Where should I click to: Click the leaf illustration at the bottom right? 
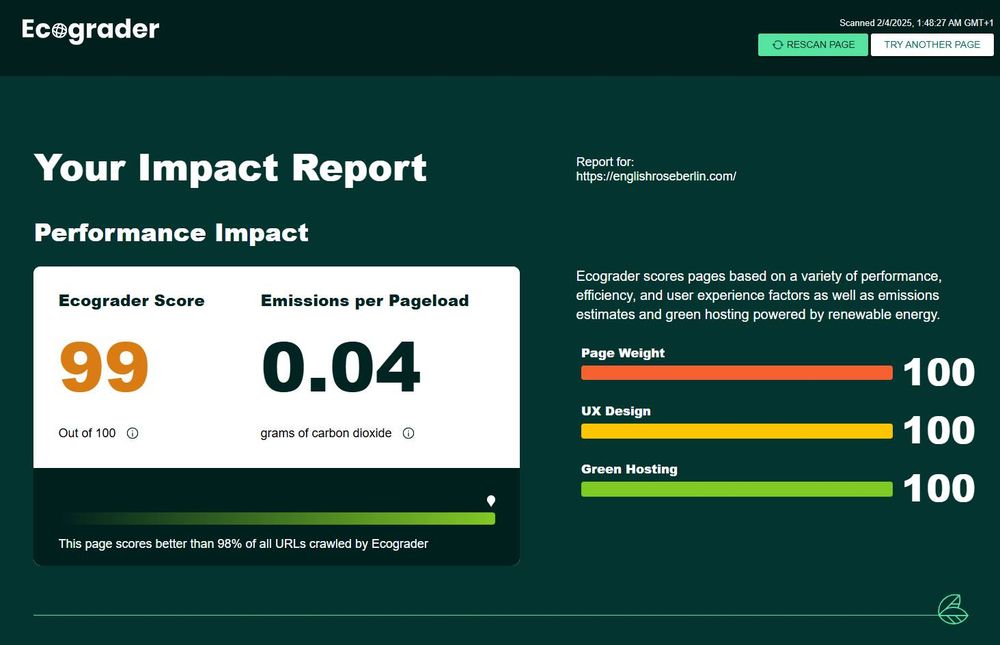coord(952,609)
